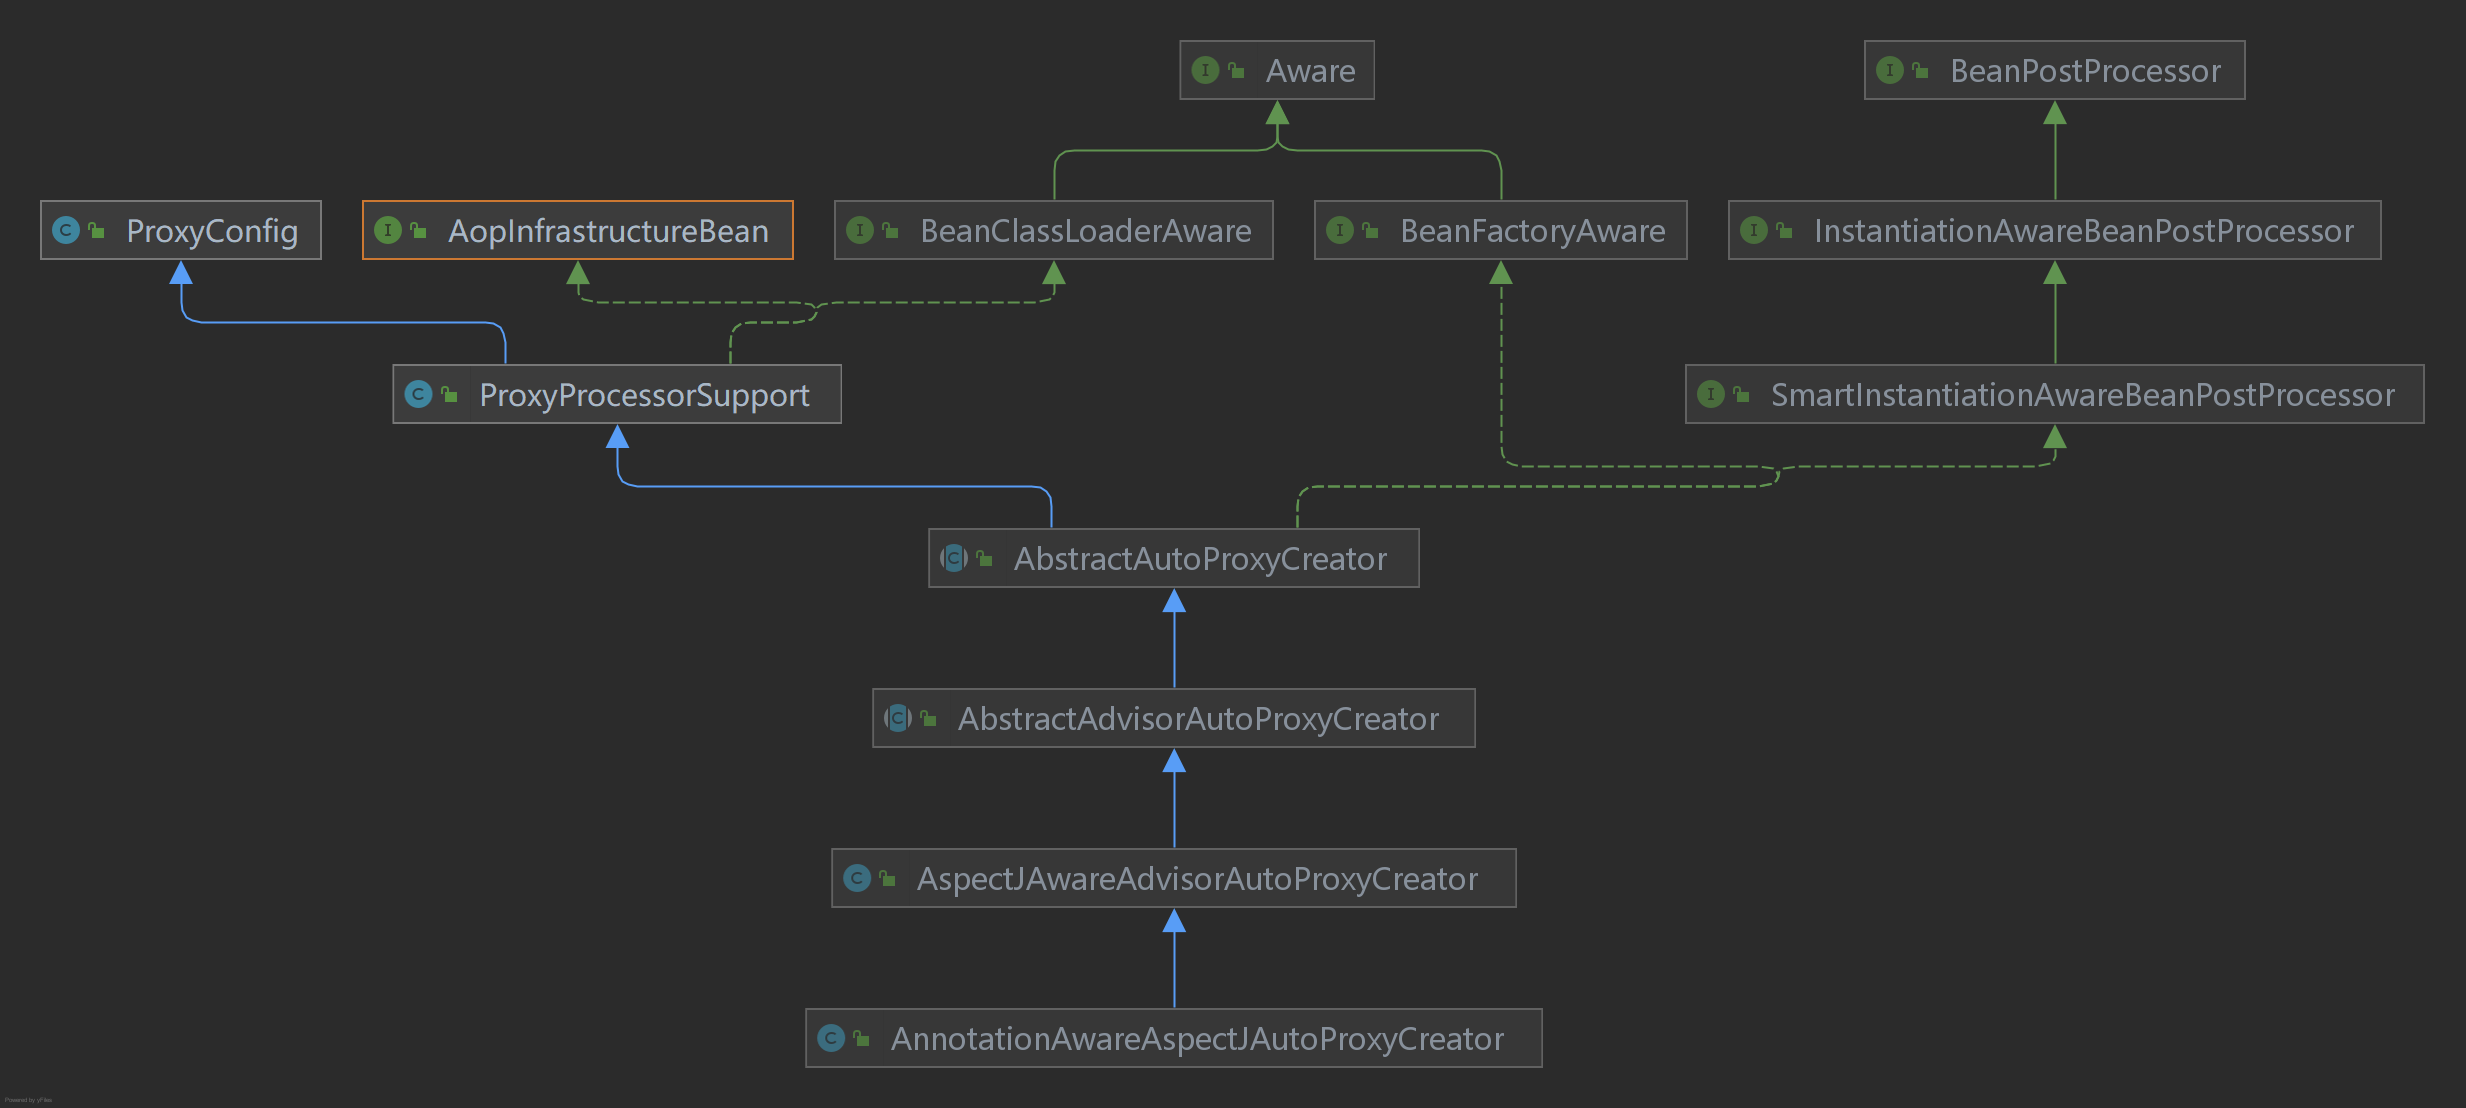Select the BeanFactoryAware label
The height and width of the screenshot is (1108, 2466).
[x=1533, y=231]
